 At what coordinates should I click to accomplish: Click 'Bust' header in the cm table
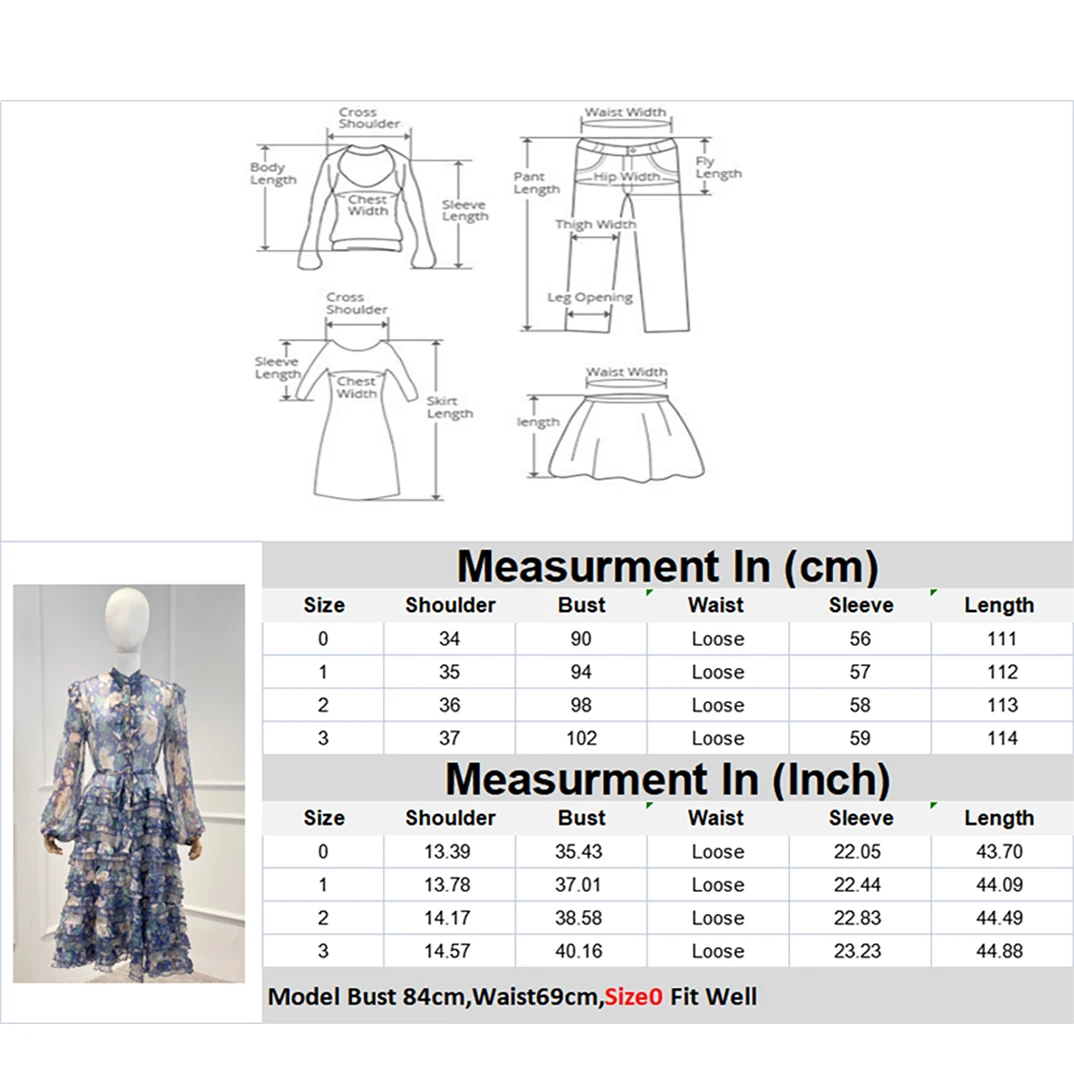tap(582, 605)
